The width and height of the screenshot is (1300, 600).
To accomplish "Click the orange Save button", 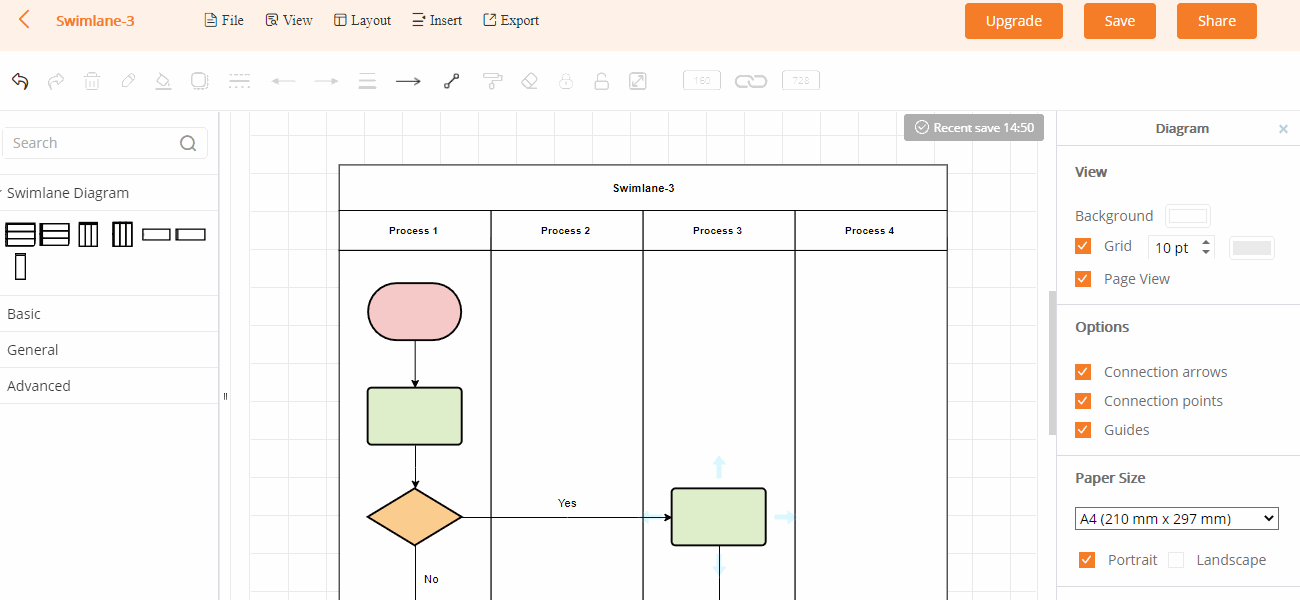I will point(1120,21).
